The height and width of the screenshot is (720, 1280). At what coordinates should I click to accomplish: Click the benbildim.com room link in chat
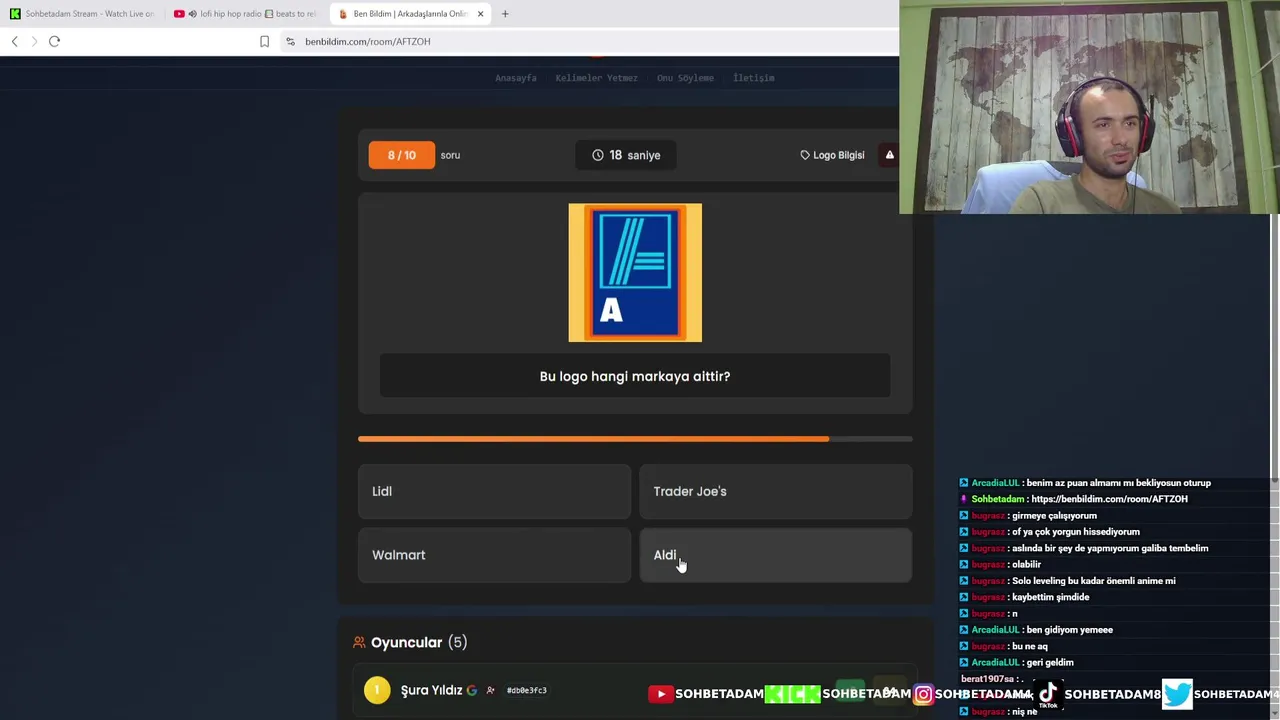click(x=1109, y=499)
